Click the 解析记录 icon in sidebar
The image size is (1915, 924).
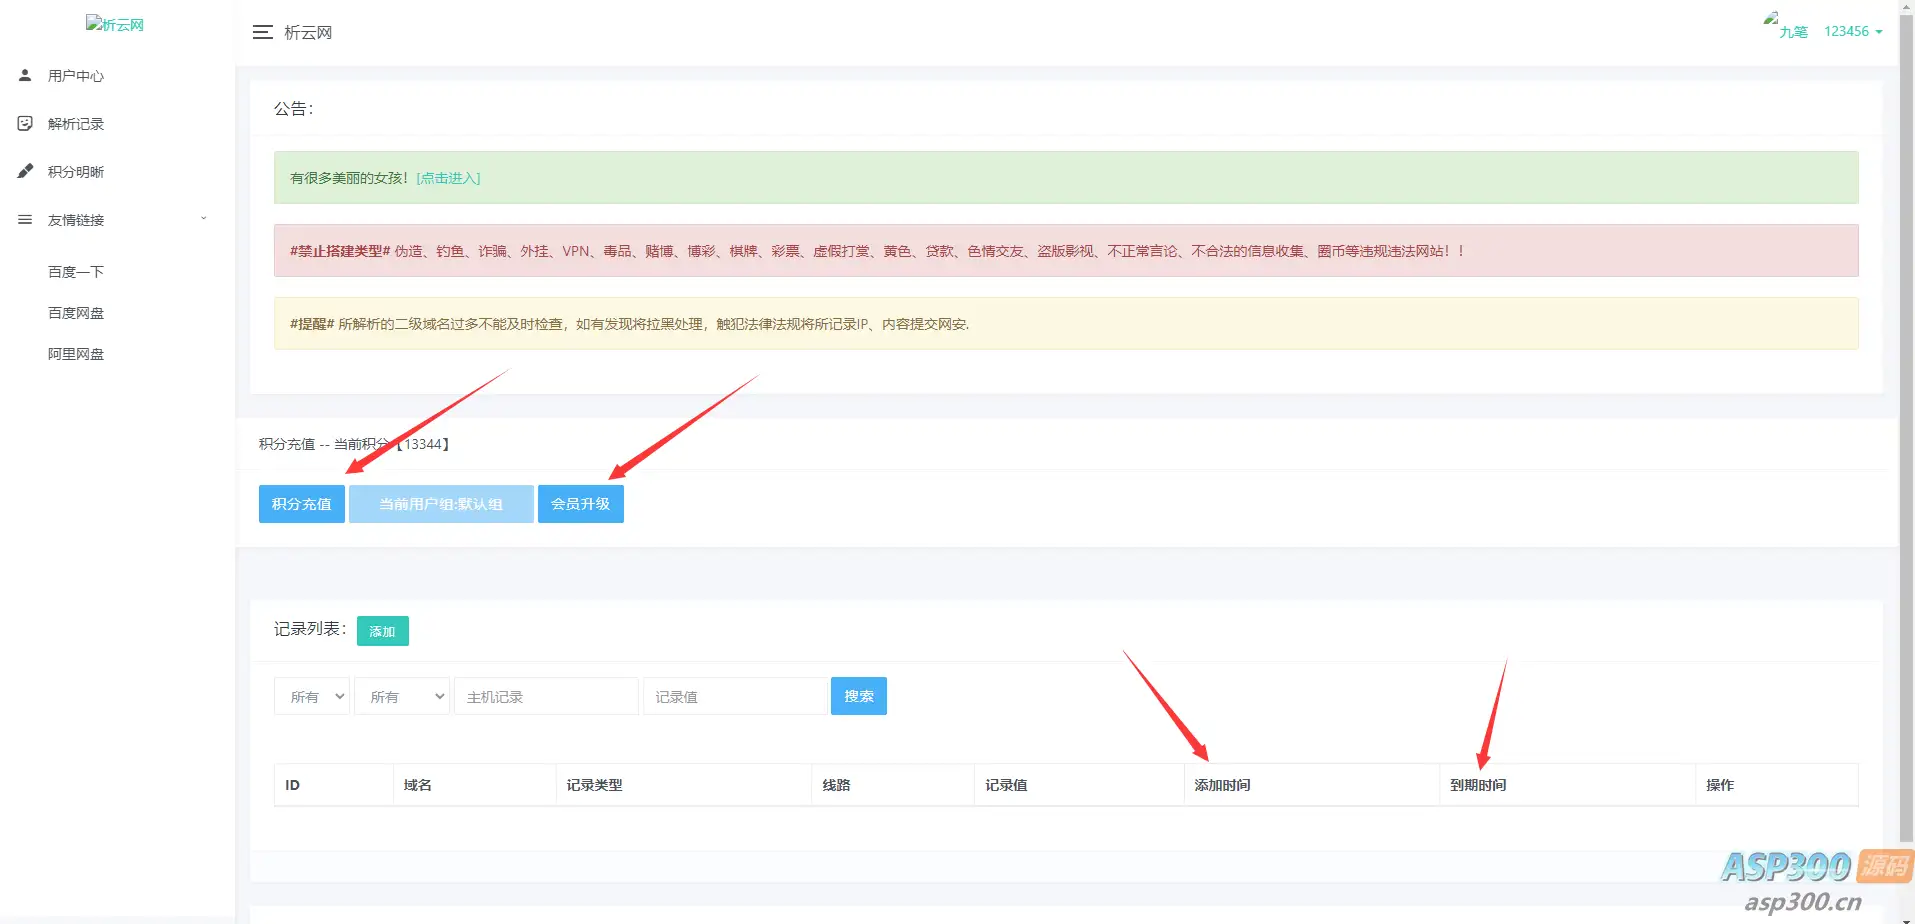[25, 123]
